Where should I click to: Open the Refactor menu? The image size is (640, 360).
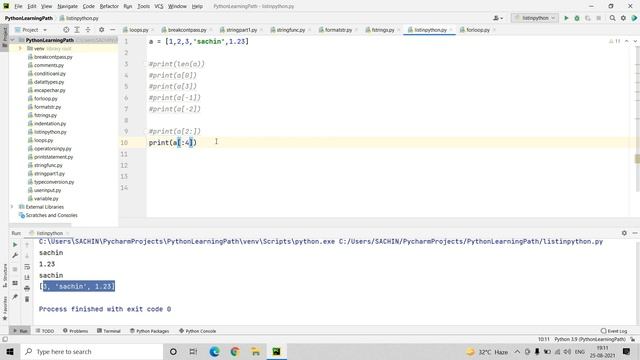coord(109,6)
